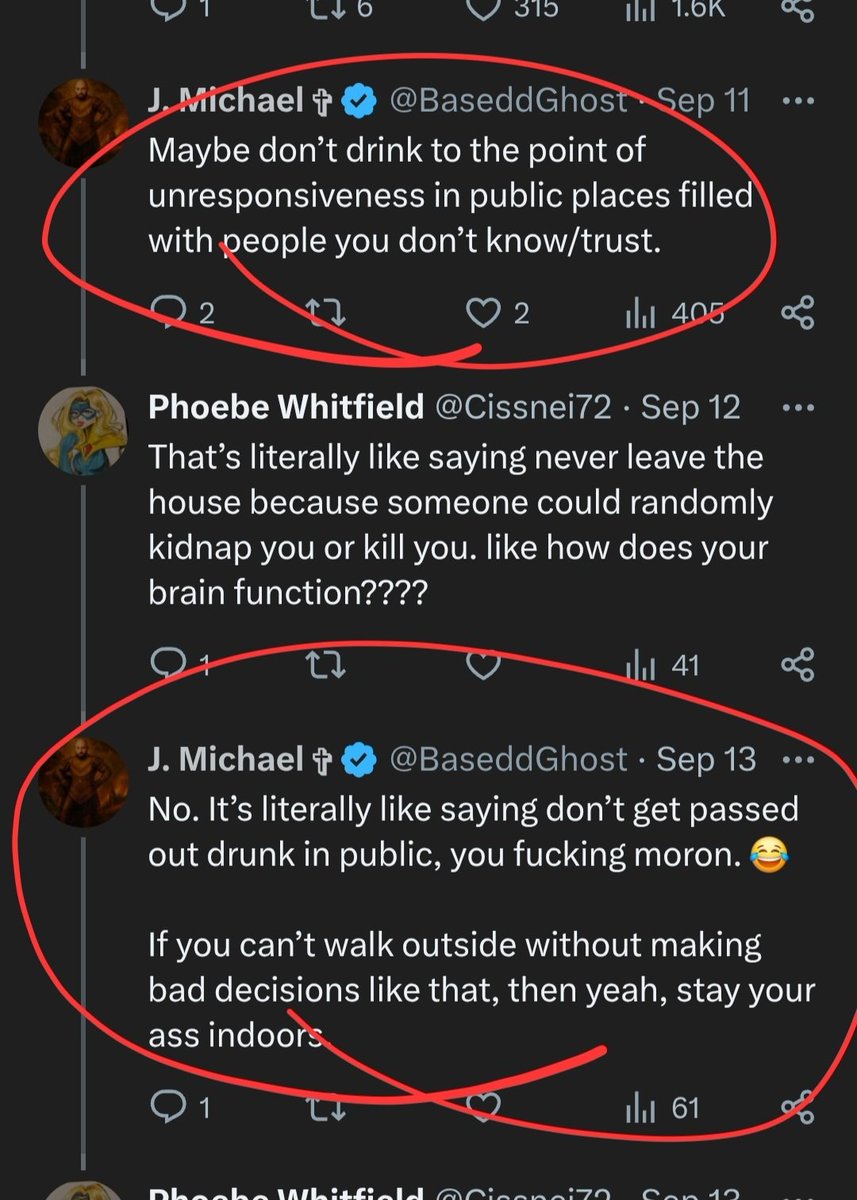857x1200 pixels.
Task: Open more options for Sep 11 tweet
Action: [x=797, y=102]
